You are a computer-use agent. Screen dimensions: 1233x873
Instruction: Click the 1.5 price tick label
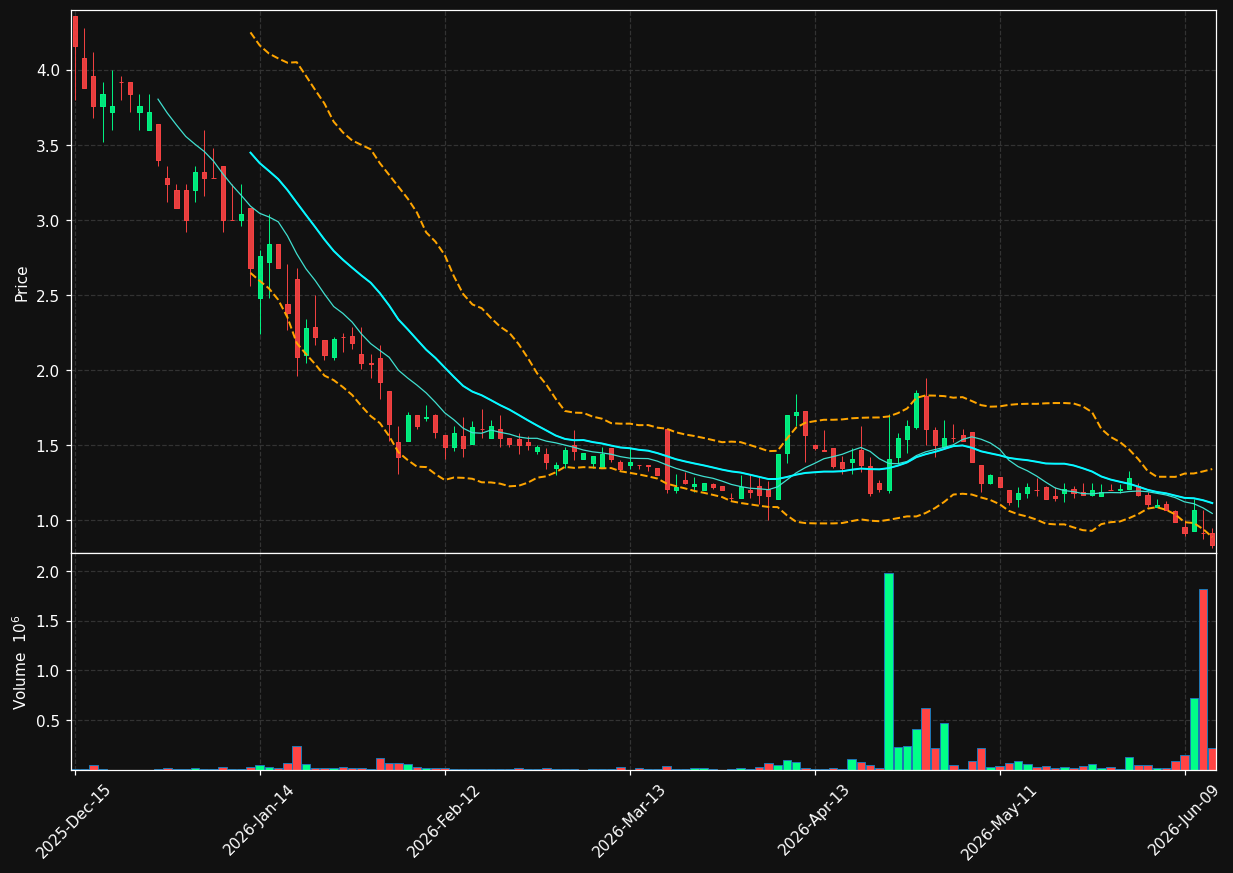49,445
